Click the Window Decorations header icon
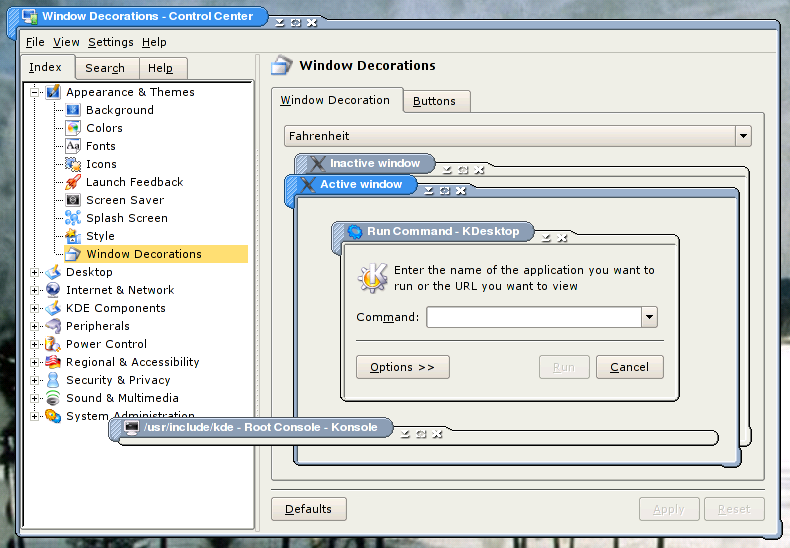The image size is (790, 548). point(282,65)
